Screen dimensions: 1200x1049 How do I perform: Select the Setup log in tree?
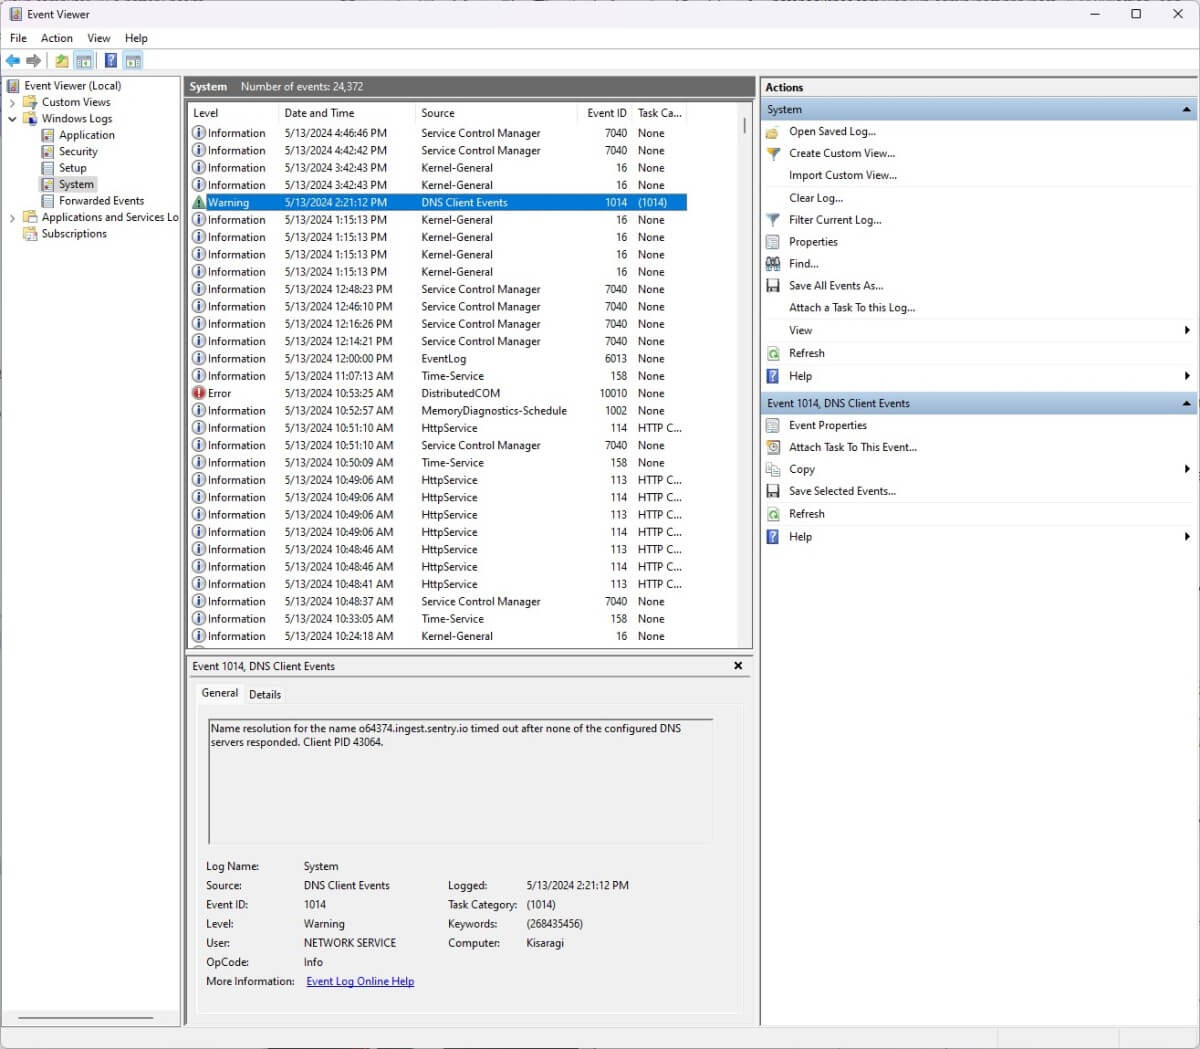click(73, 168)
